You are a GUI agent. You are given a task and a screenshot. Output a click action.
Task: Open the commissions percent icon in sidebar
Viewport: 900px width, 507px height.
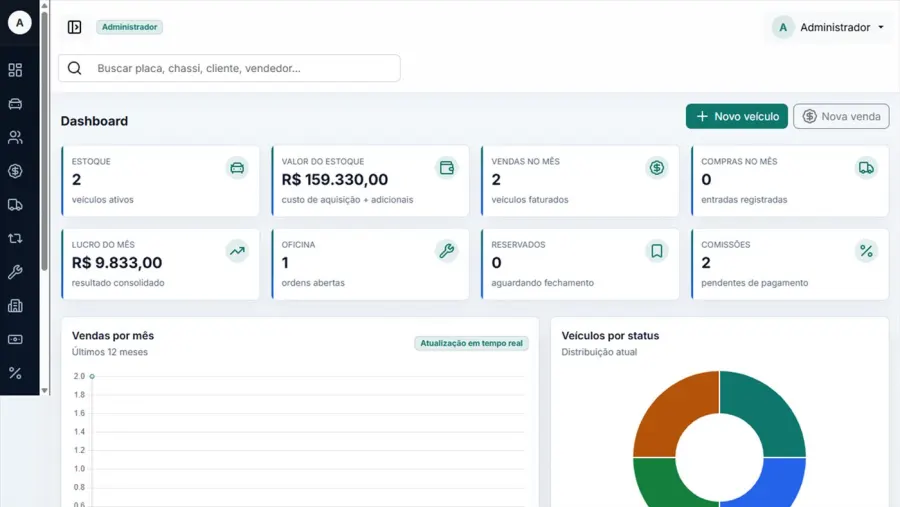[x=15, y=373]
